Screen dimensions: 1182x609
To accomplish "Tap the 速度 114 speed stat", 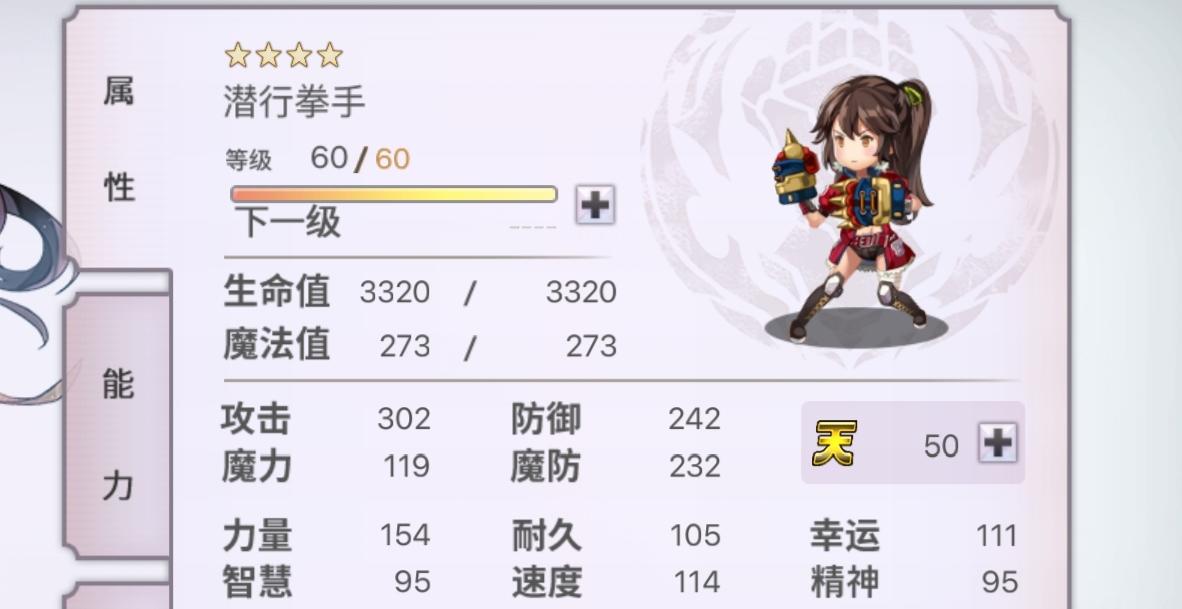I will [616, 582].
